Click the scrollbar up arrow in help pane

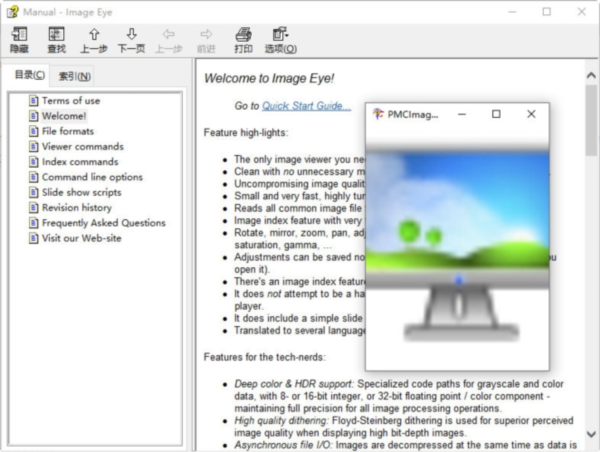(591, 75)
